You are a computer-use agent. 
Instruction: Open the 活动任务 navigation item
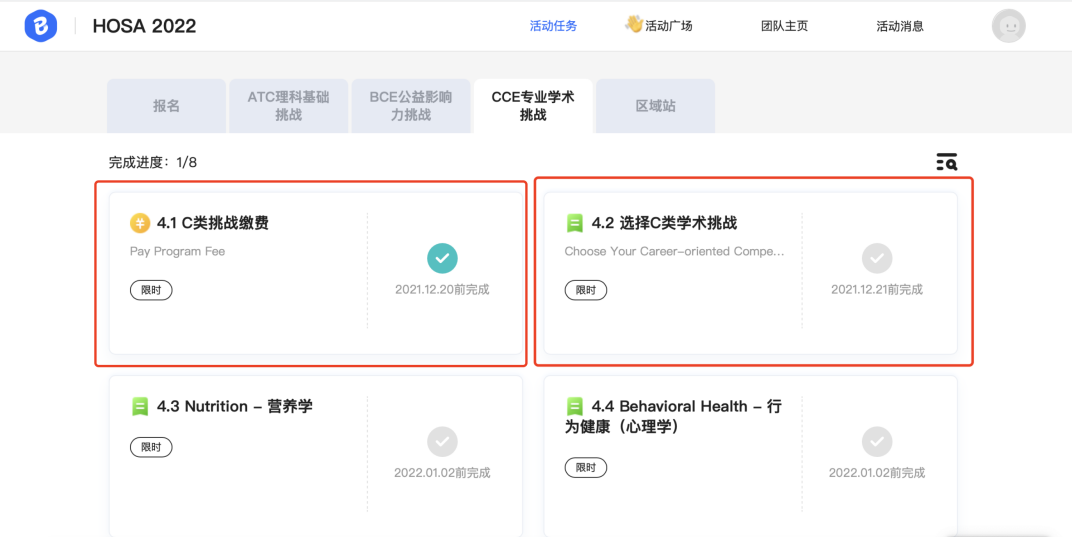pos(554,27)
